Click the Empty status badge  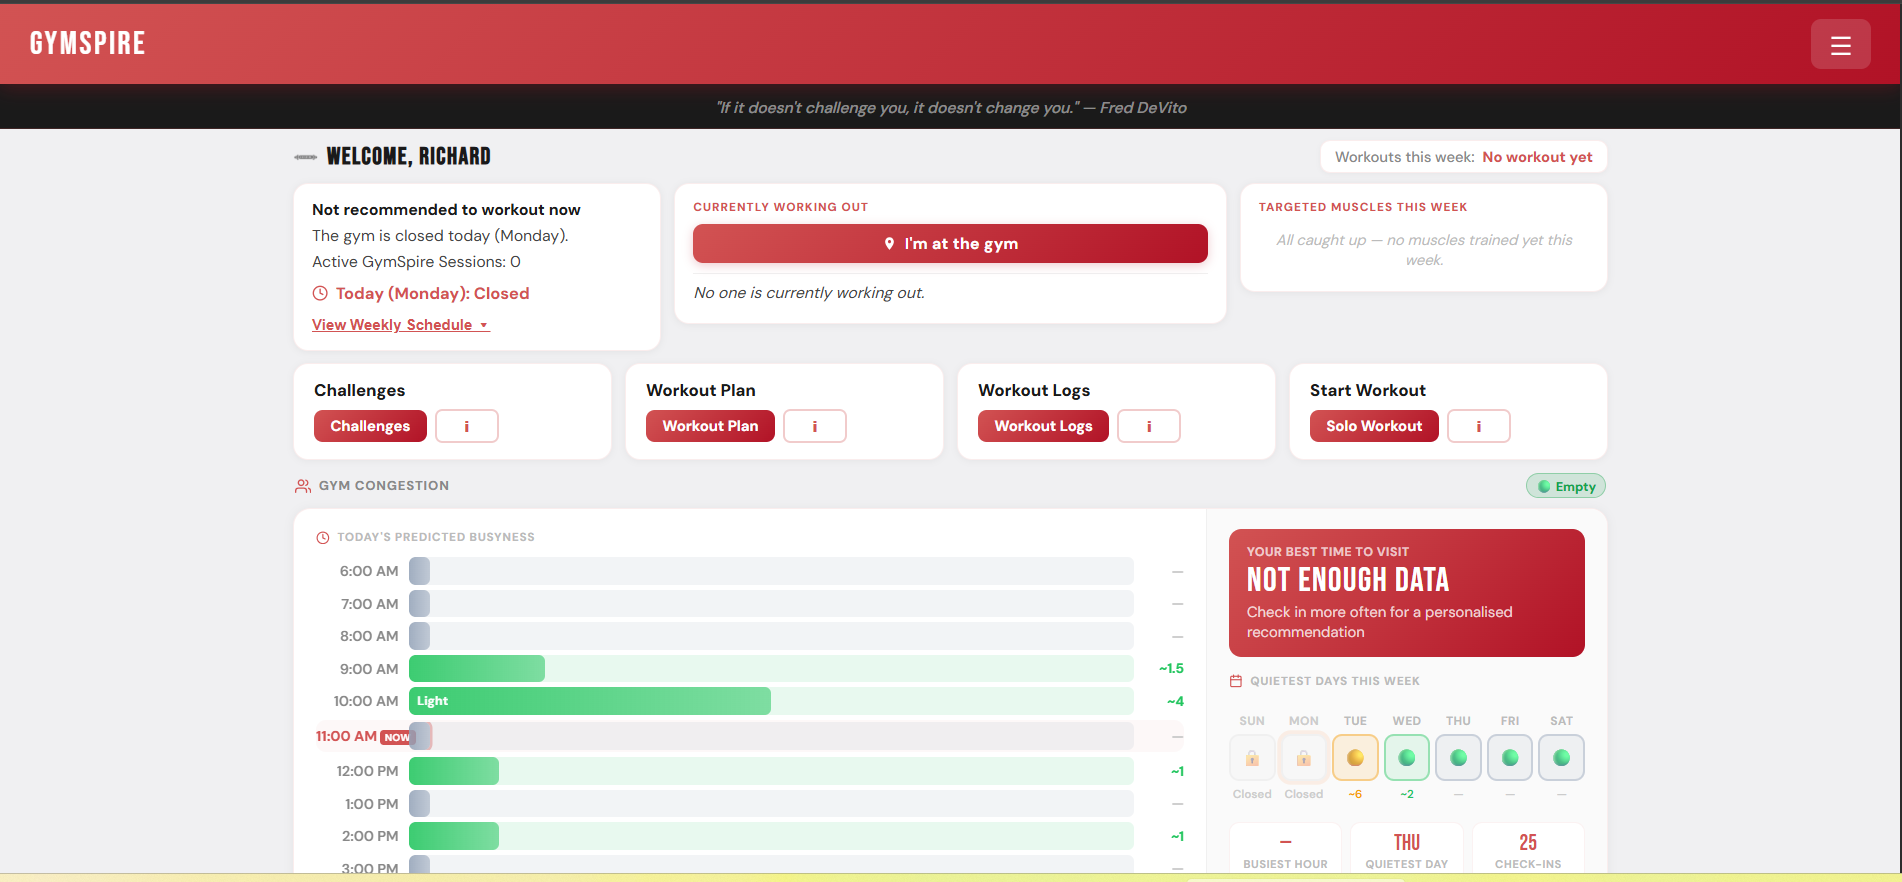click(1566, 486)
